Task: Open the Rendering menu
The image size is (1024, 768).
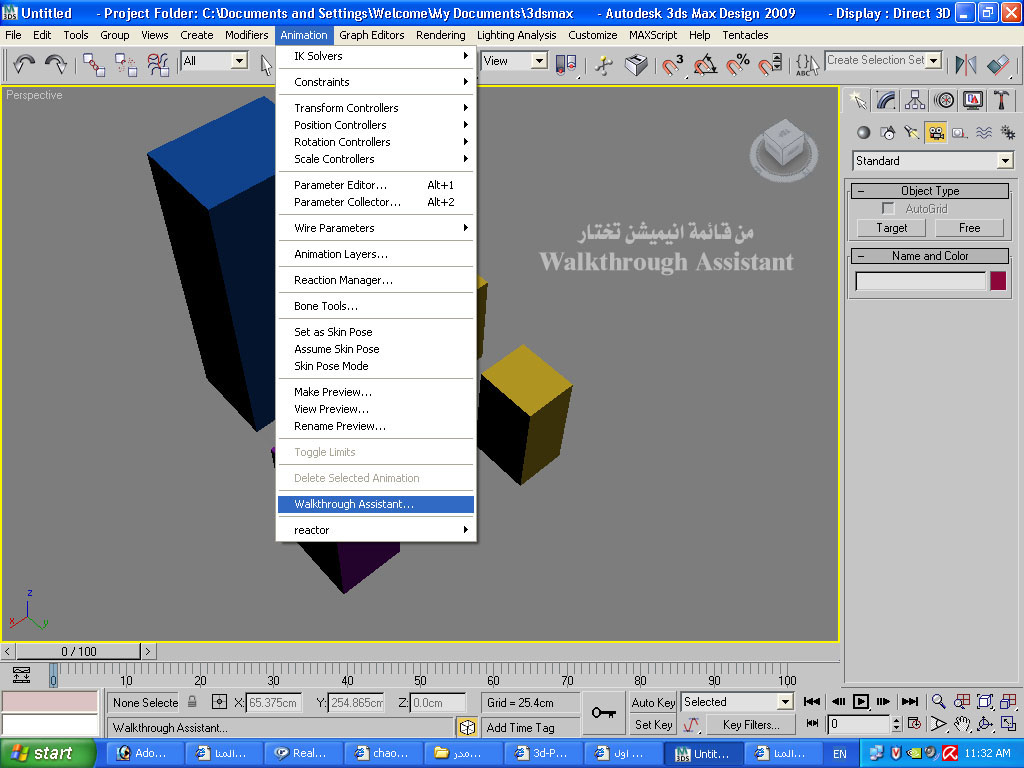Action: (x=441, y=35)
